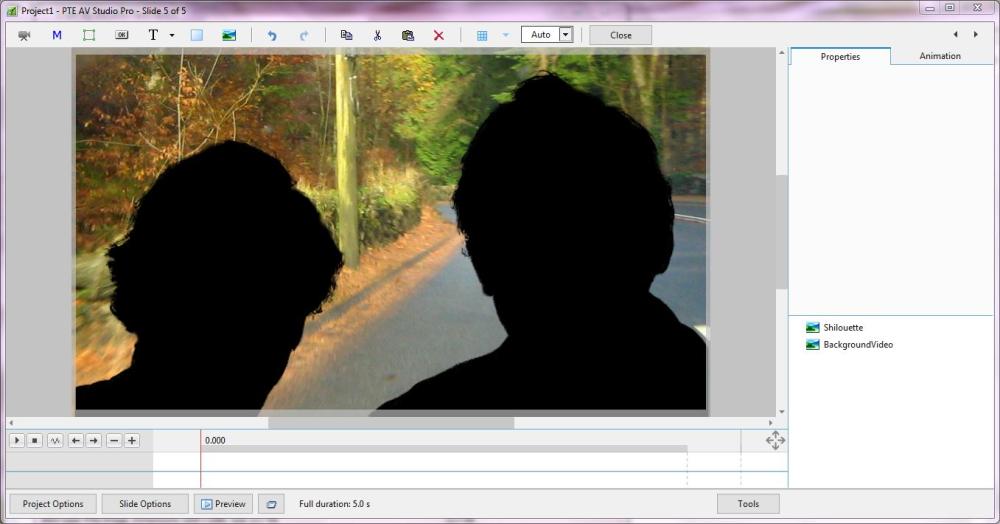Select the Shilouette object in the list
This screenshot has width=1000, height=524.
[x=842, y=328]
